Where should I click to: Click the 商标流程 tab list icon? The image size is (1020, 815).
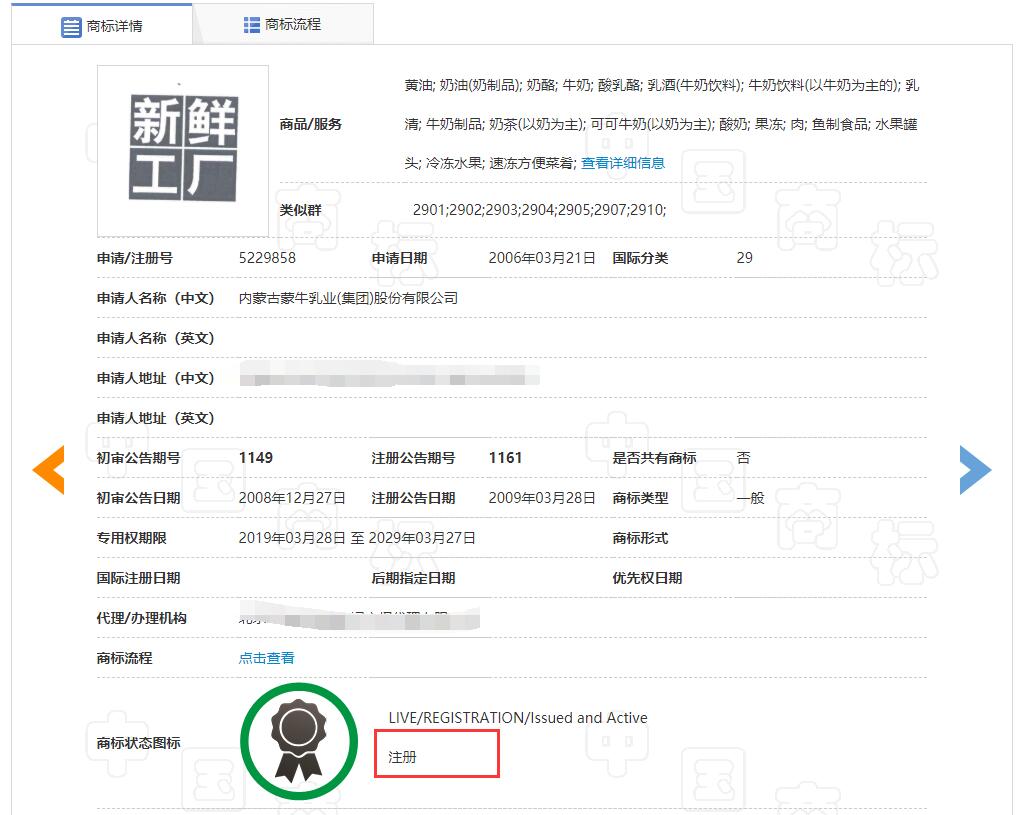pos(252,25)
